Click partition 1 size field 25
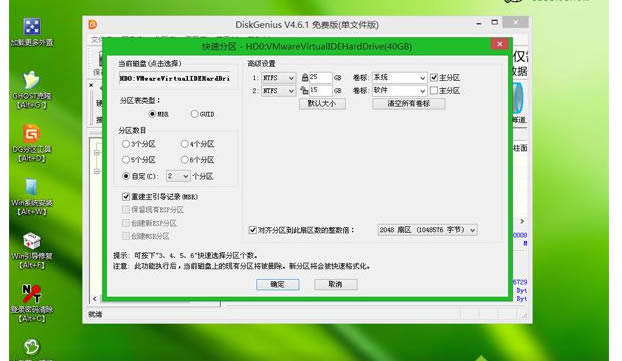The image size is (622, 361). click(x=320, y=78)
